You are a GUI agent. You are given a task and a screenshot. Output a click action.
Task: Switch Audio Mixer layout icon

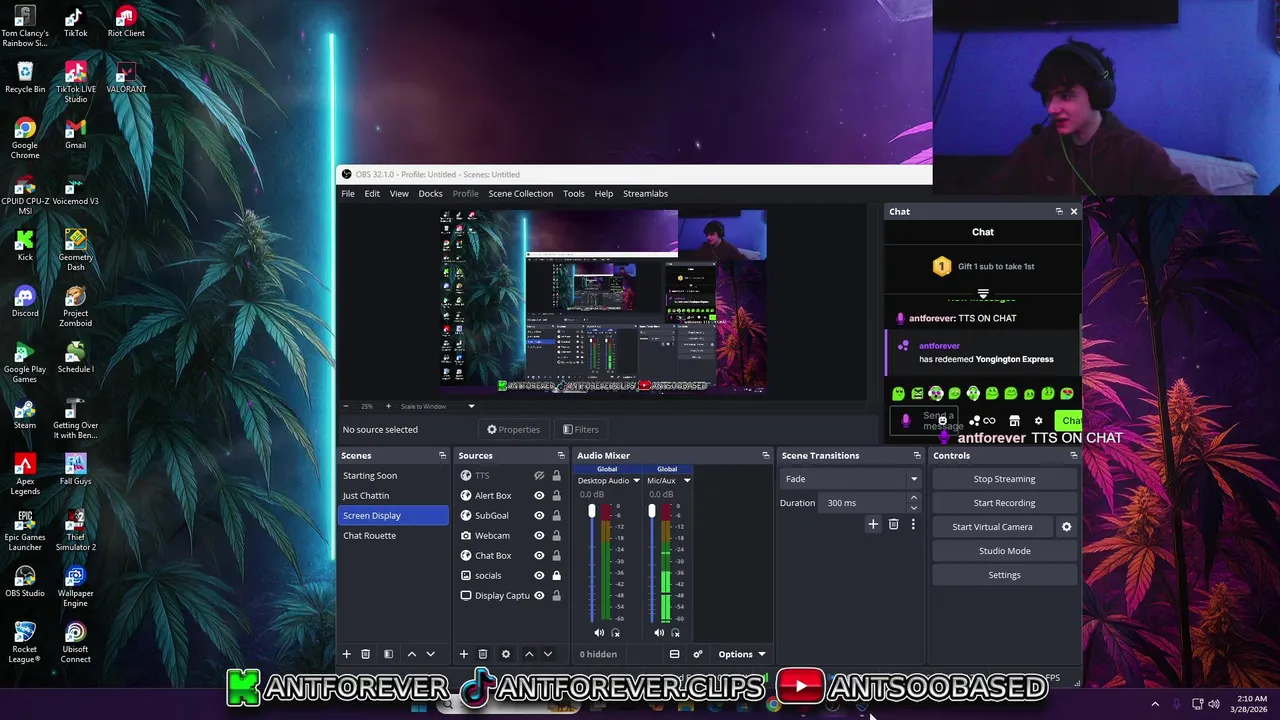(x=674, y=654)
